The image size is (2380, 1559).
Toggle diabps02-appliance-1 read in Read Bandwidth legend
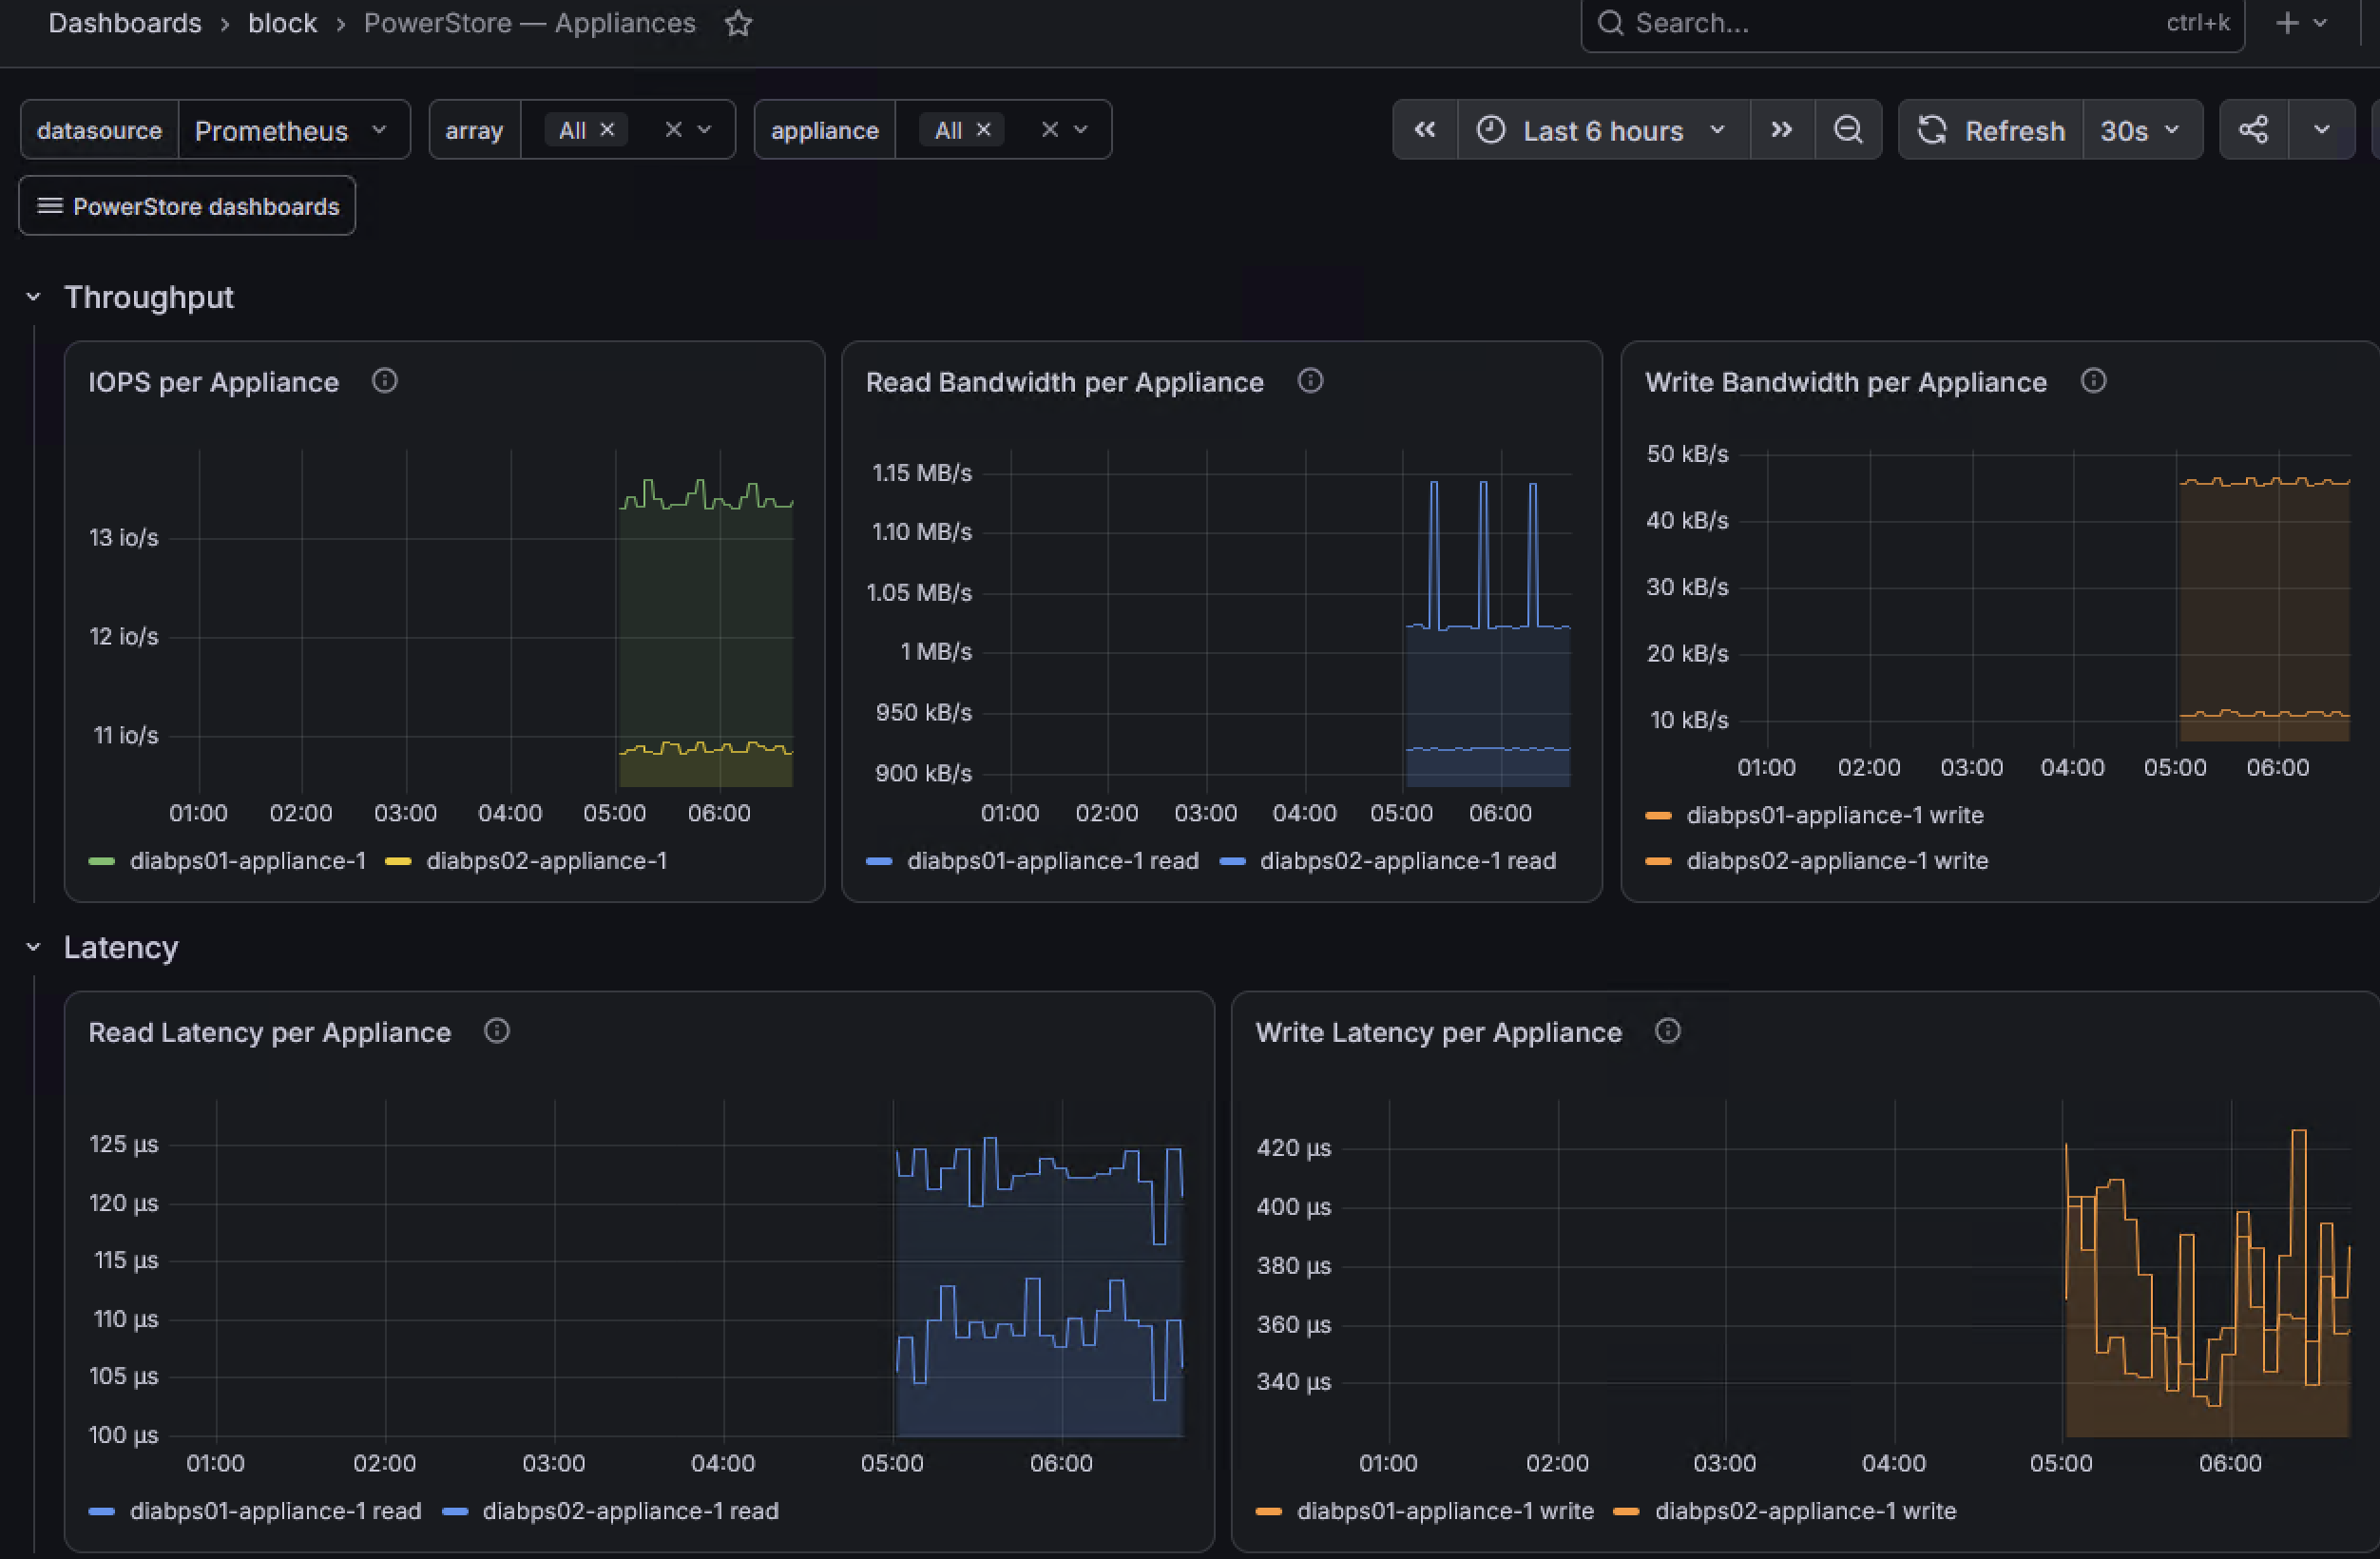(x=1408, y=861)
